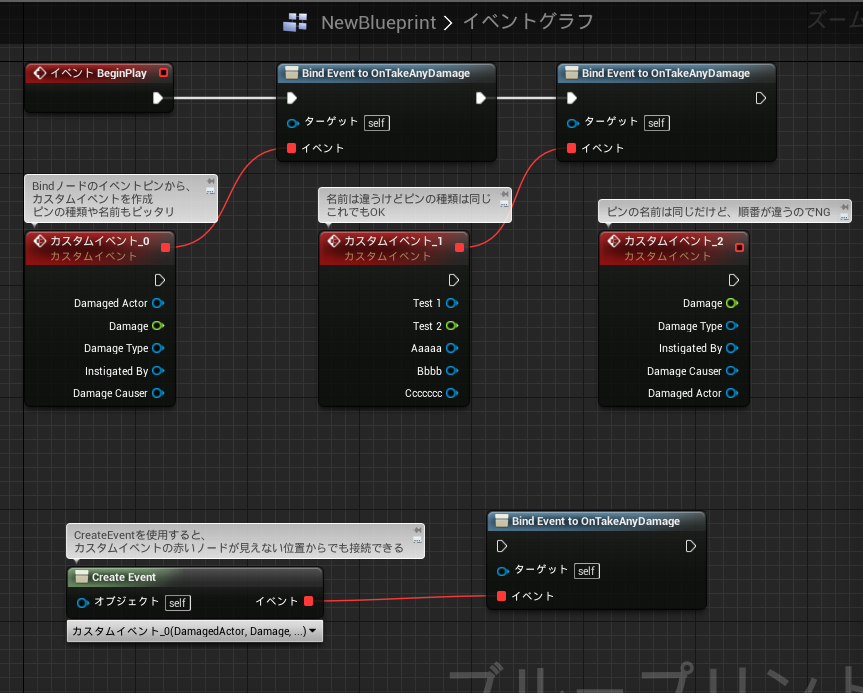This screenshot has width=863, height=693.
Task: Click exec output pin of second Bind Event node
Action: [761, 98]
